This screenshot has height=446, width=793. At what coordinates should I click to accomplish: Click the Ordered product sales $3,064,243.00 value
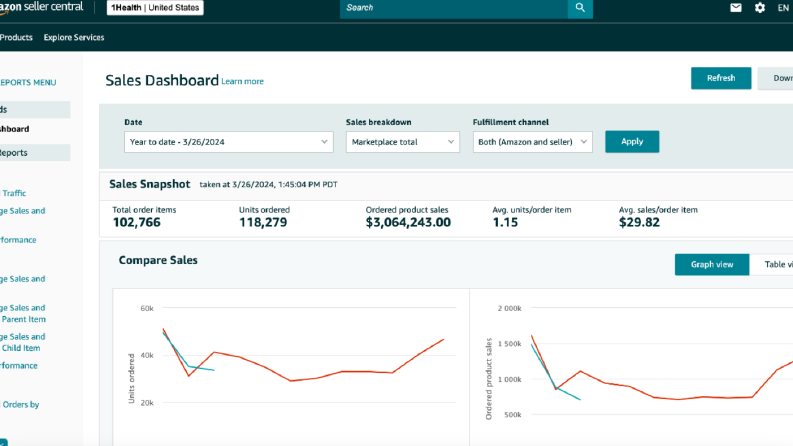point(408,222)
